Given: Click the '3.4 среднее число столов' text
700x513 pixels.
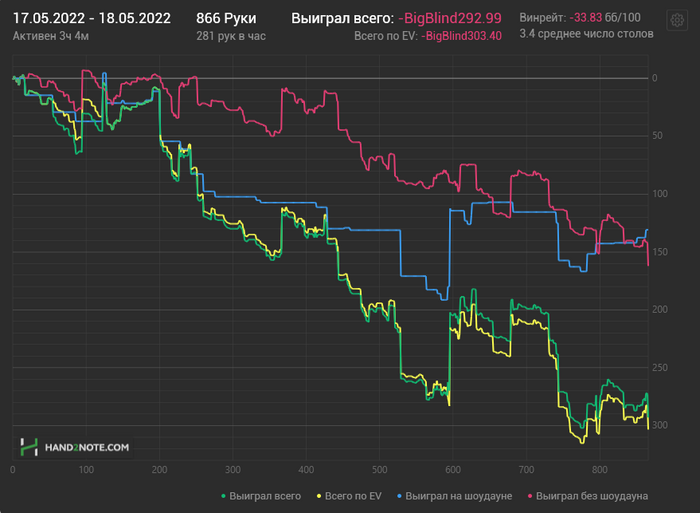Looking at the screenshot, I should pos(587,34).
